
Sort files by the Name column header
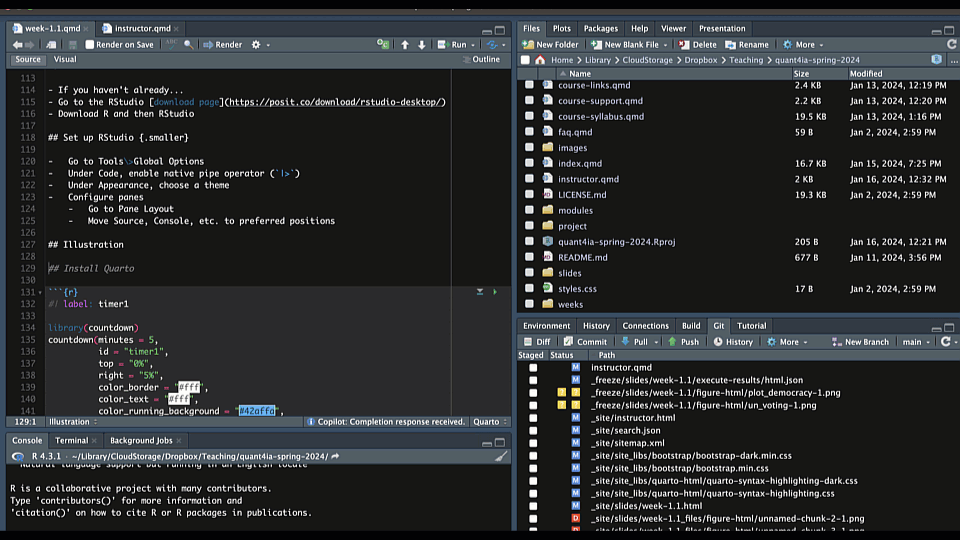pos(580,73)
